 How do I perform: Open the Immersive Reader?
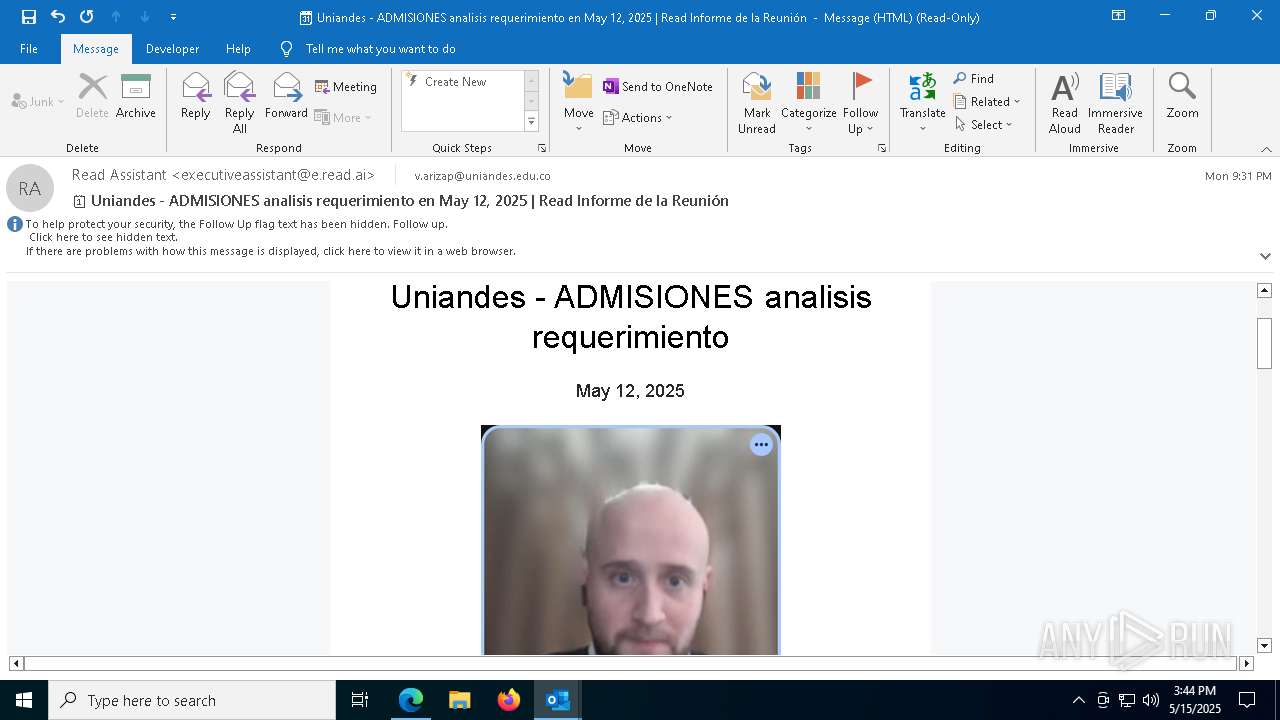(1116, 102)
